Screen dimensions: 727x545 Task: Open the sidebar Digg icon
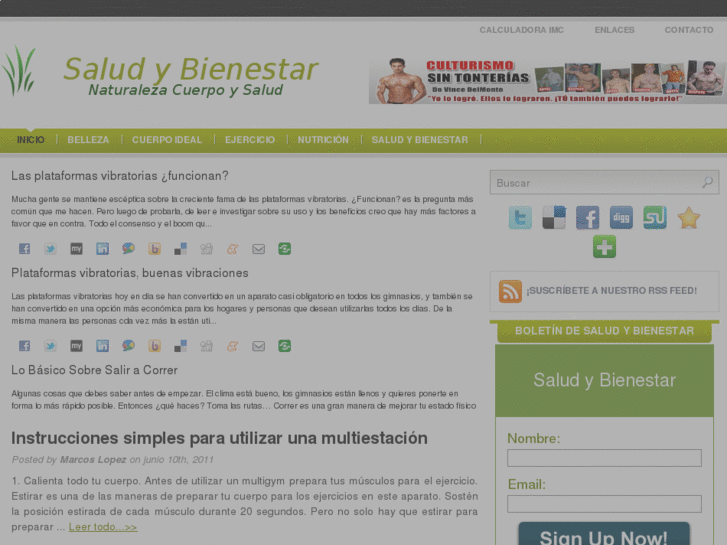point(621,218)
